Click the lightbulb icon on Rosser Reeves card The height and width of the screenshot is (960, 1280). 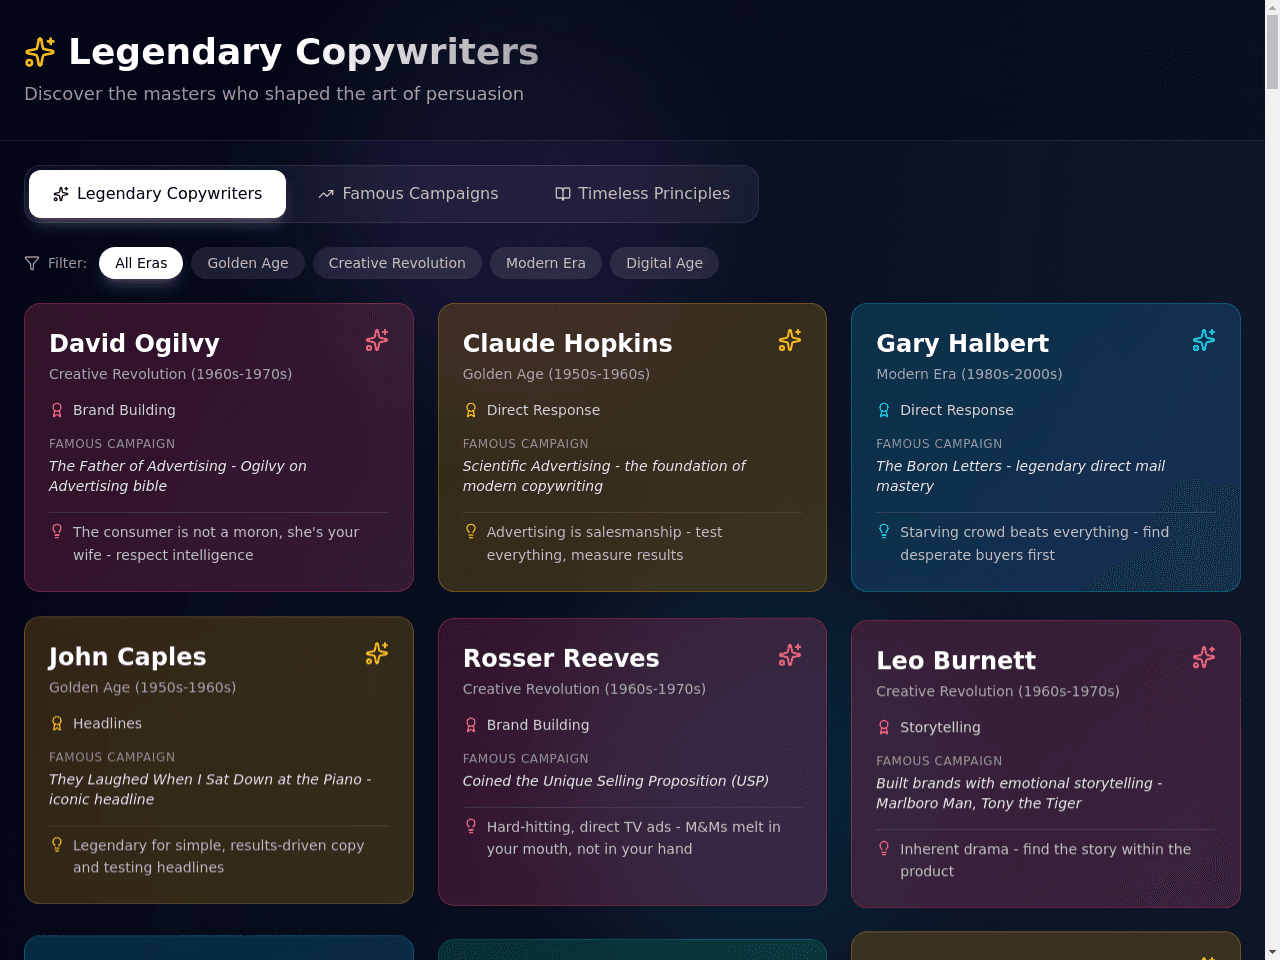point(471,826)
